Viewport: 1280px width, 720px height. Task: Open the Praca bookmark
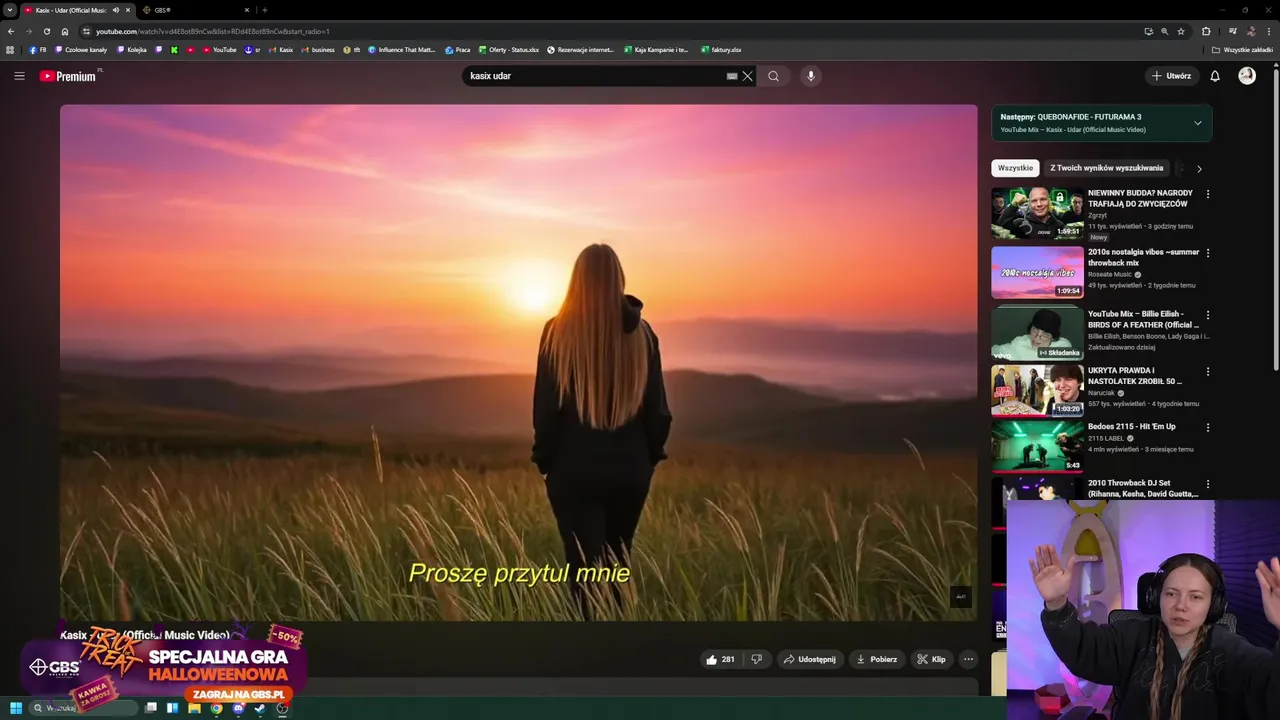pyautogui.click(x=458, y=50)
